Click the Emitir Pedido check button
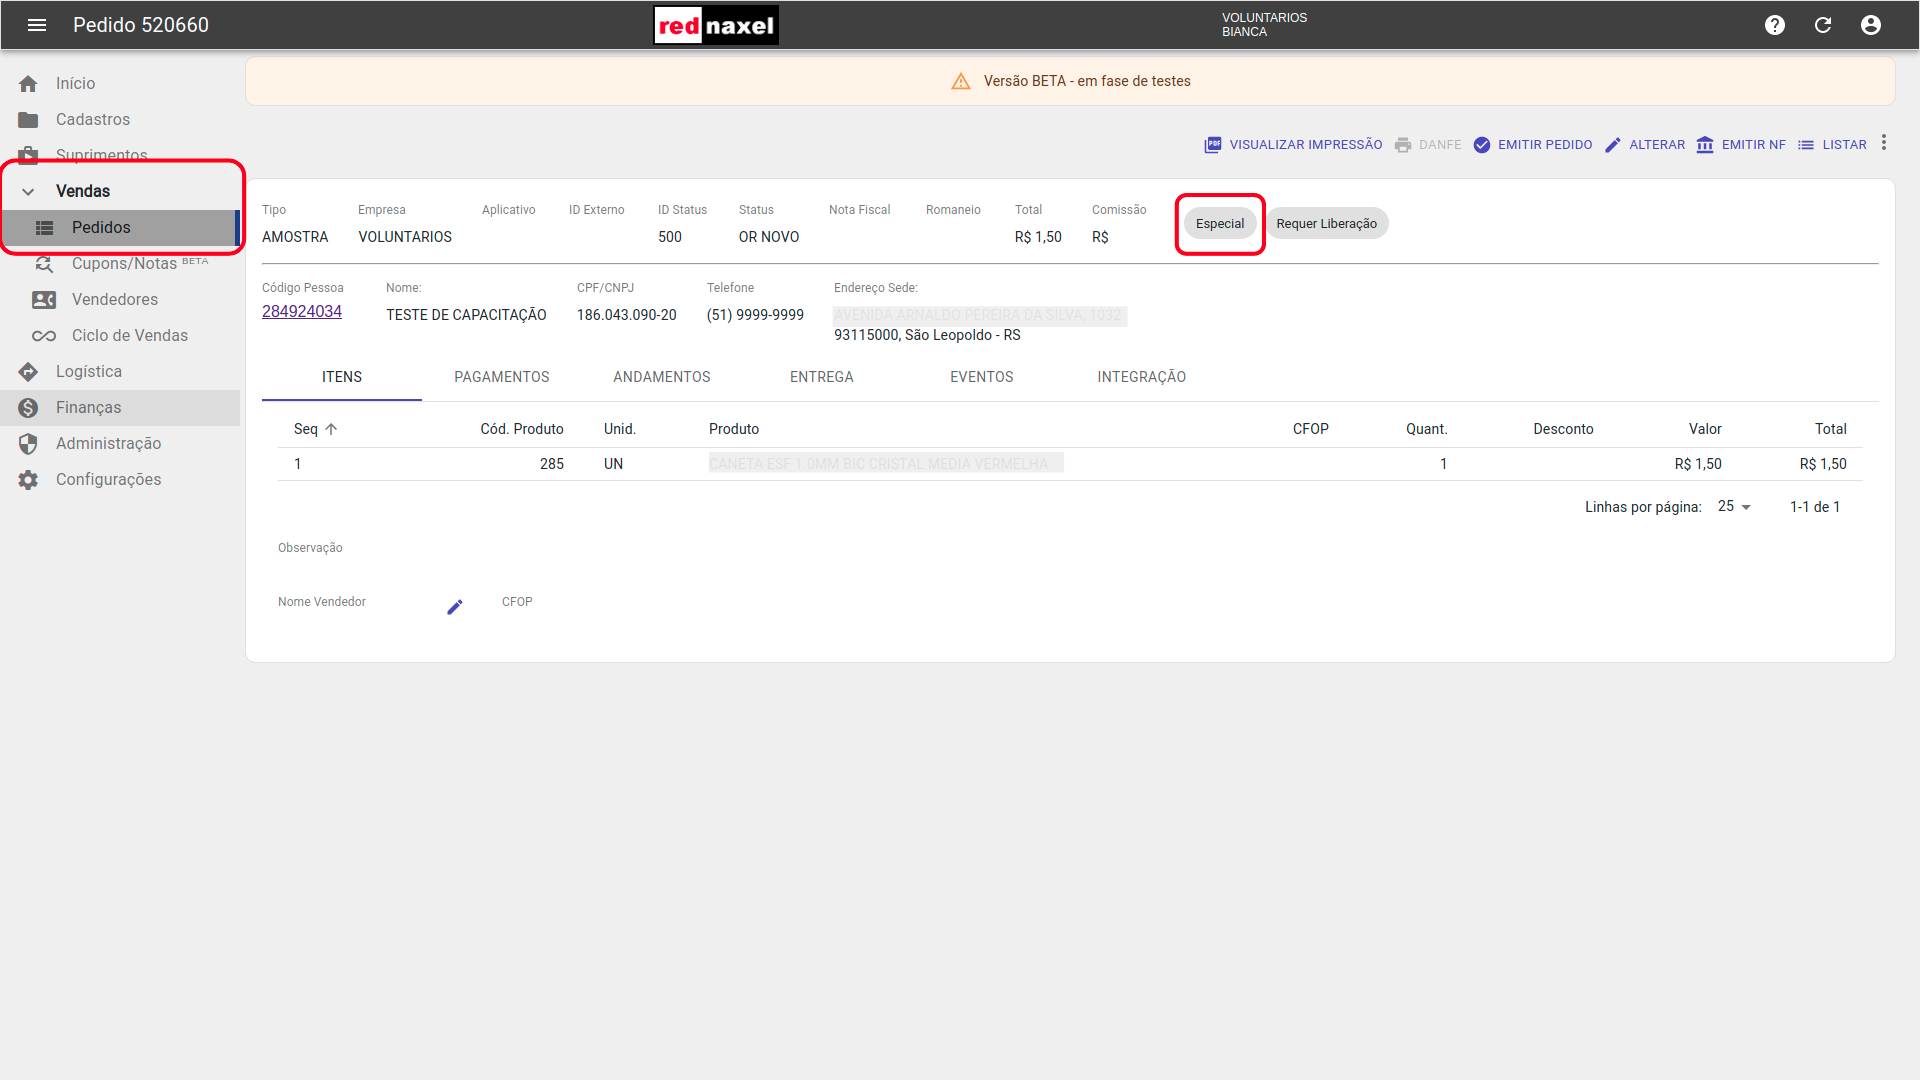 pyautogui.click(x=1533, y=145)
